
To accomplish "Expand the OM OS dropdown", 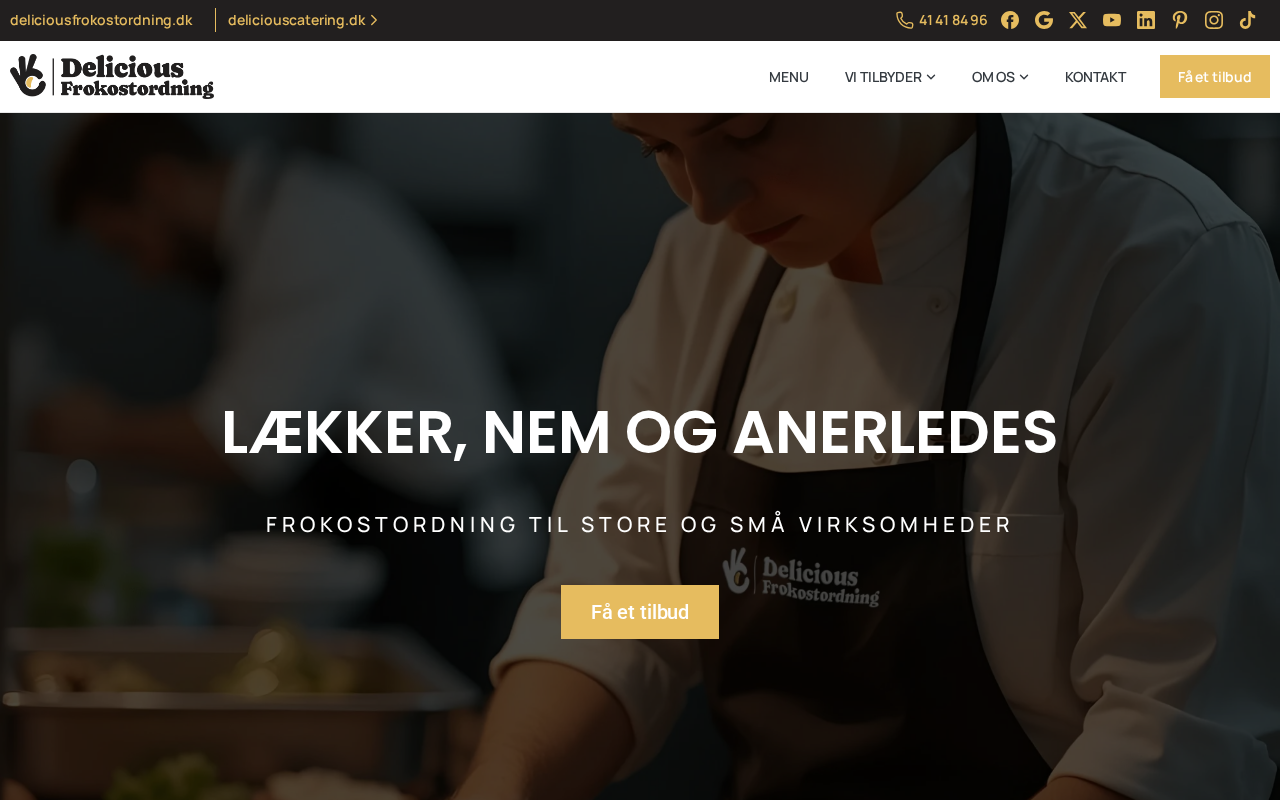I will tap(1000, 77).
